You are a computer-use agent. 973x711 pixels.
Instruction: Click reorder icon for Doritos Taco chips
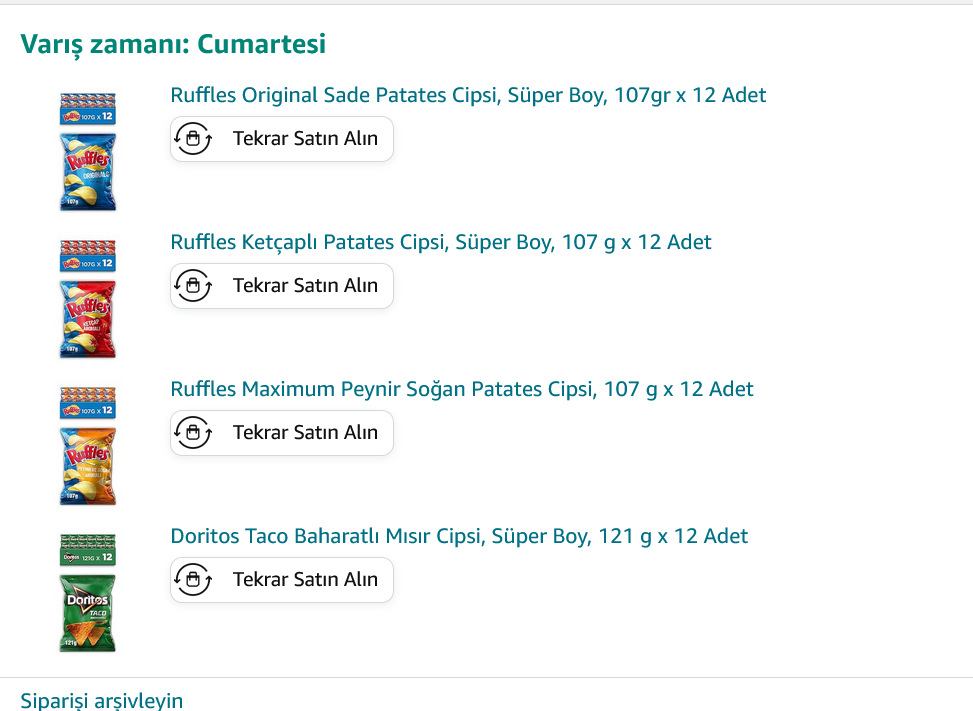(x=193, y=580)
